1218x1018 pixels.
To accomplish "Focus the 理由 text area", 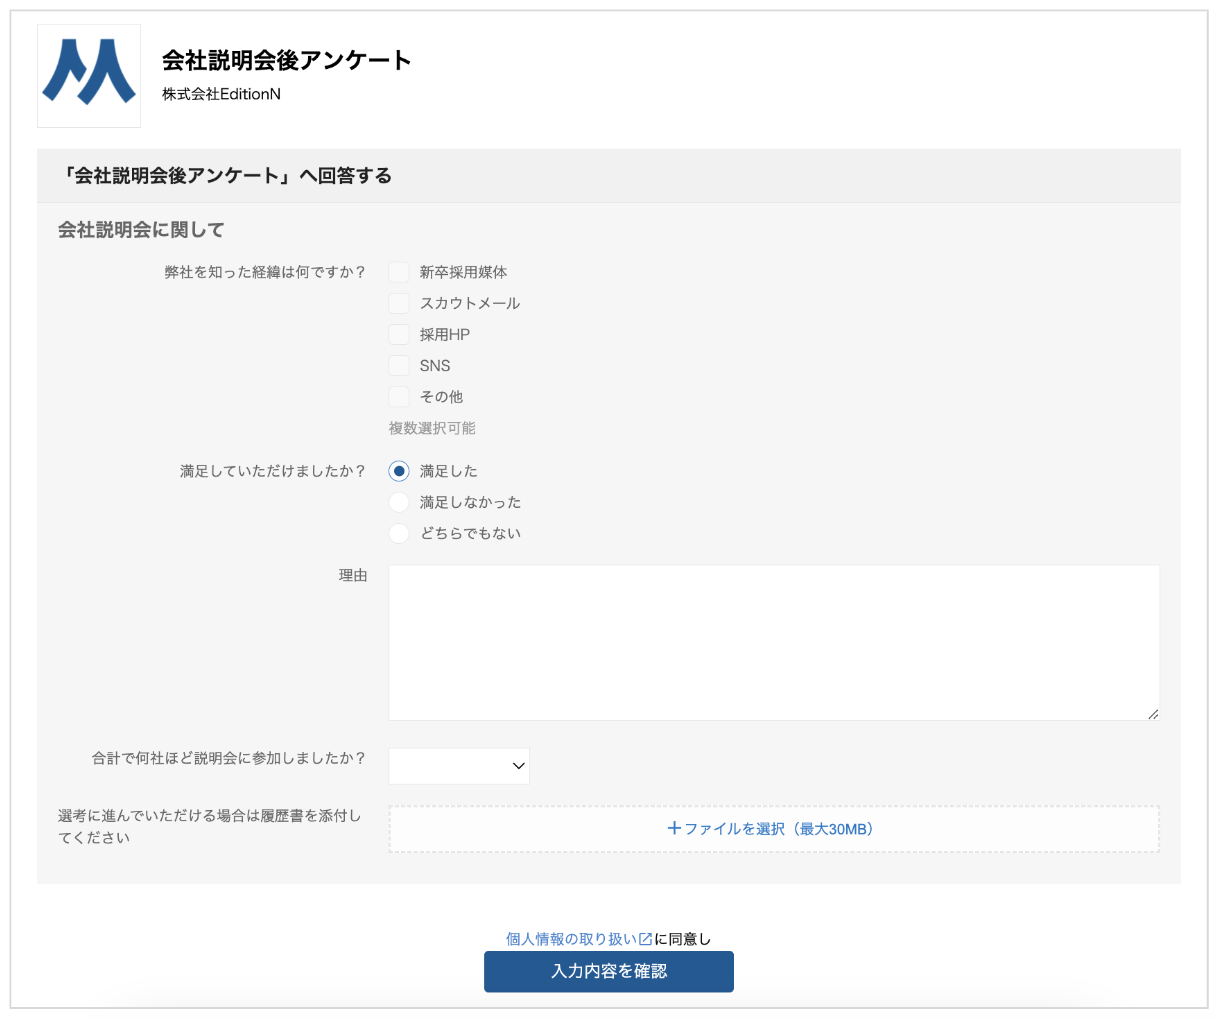I will click(x=773, y=642).
